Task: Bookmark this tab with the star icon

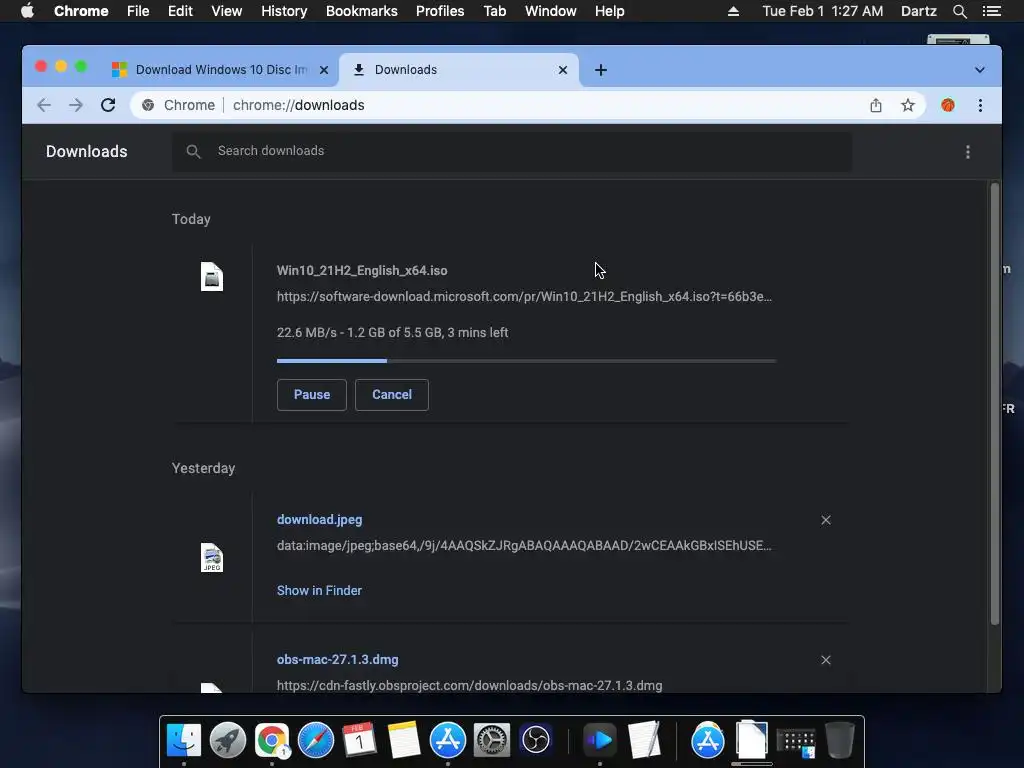Action: [x=908, y=105]
